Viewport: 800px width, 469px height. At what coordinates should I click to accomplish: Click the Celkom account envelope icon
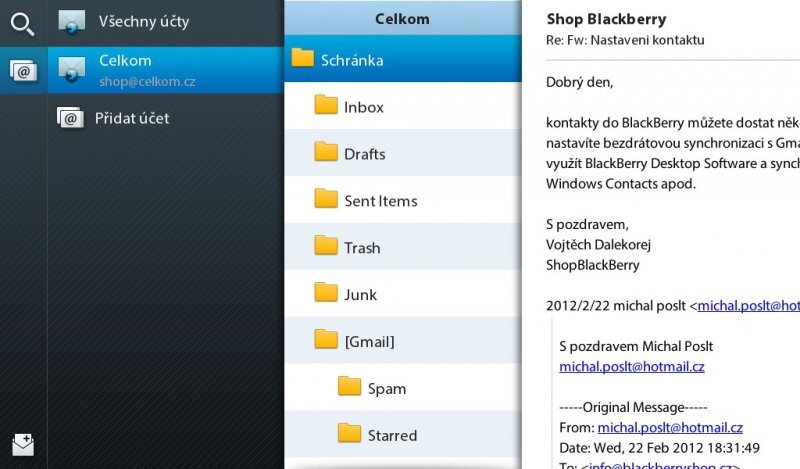pos(72,69)
